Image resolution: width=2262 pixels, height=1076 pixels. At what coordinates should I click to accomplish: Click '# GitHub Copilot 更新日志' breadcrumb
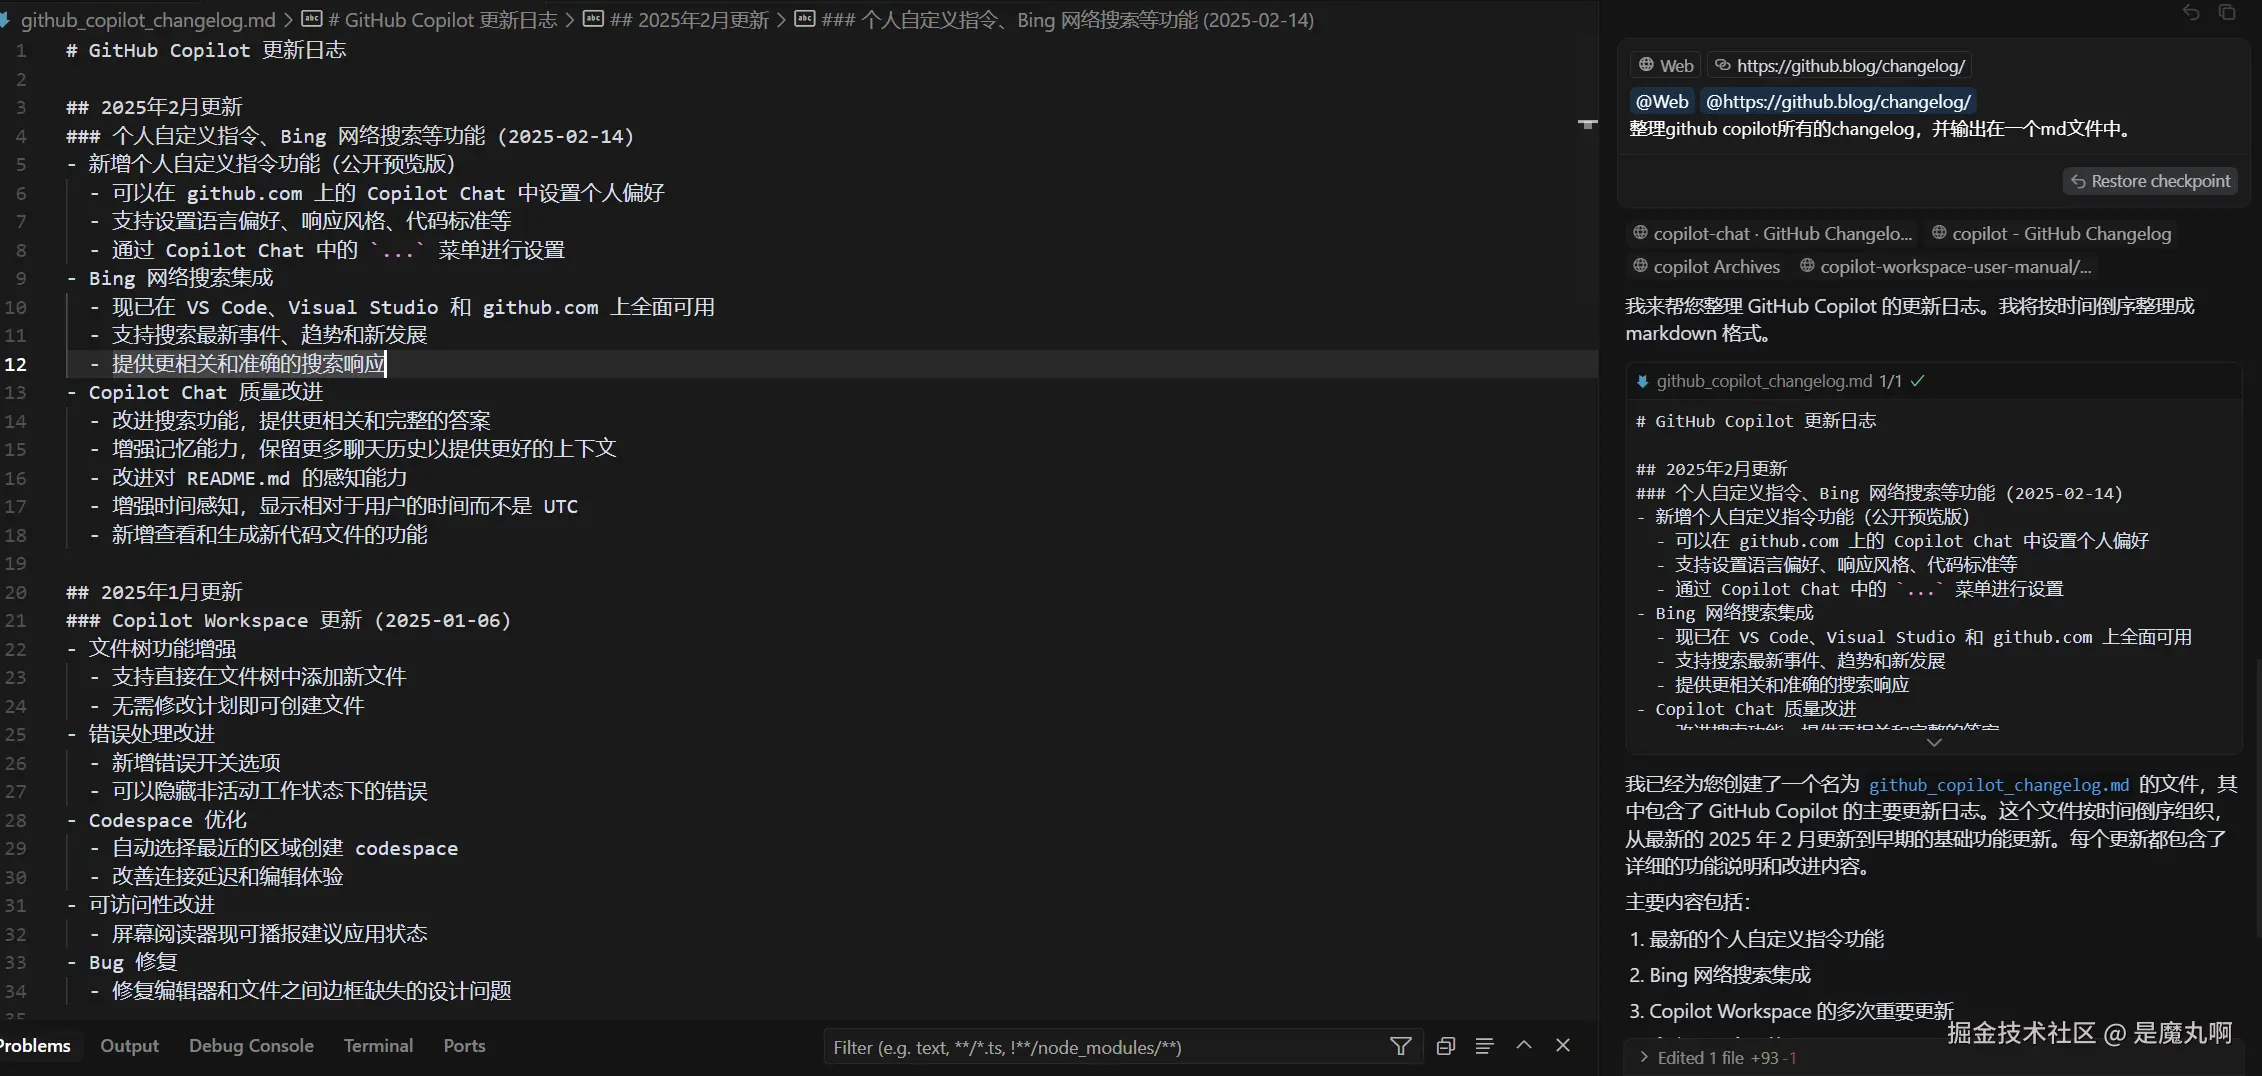pyautogui.click(x=441, y=19)
